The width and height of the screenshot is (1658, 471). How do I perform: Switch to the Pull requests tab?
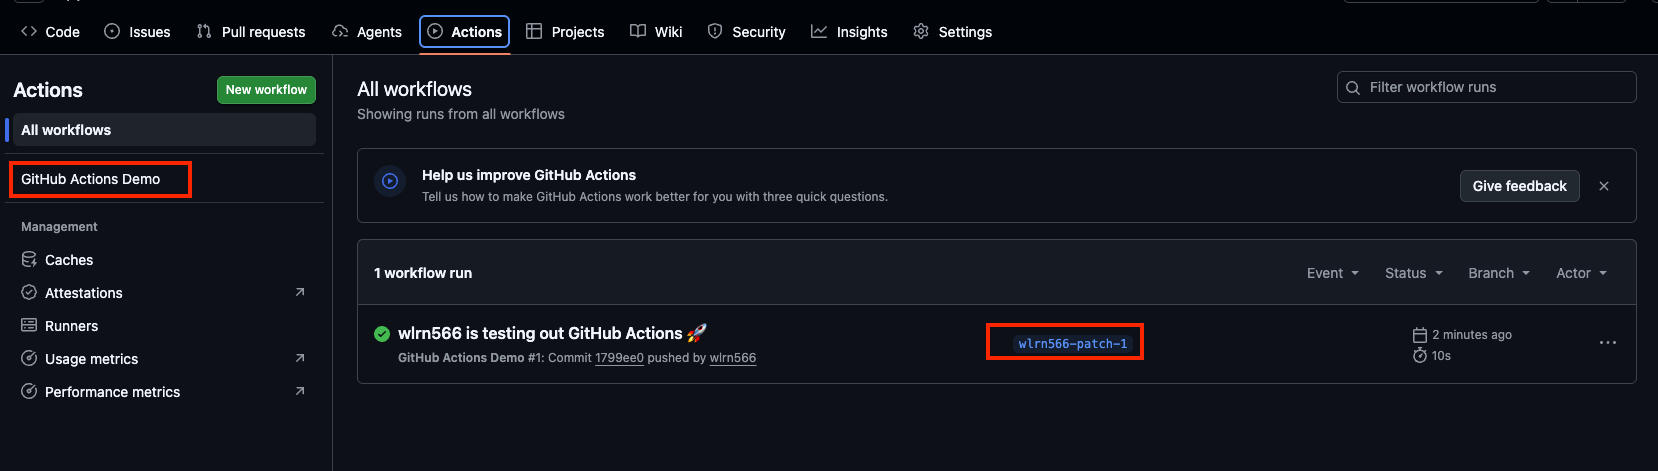(251, 32)
